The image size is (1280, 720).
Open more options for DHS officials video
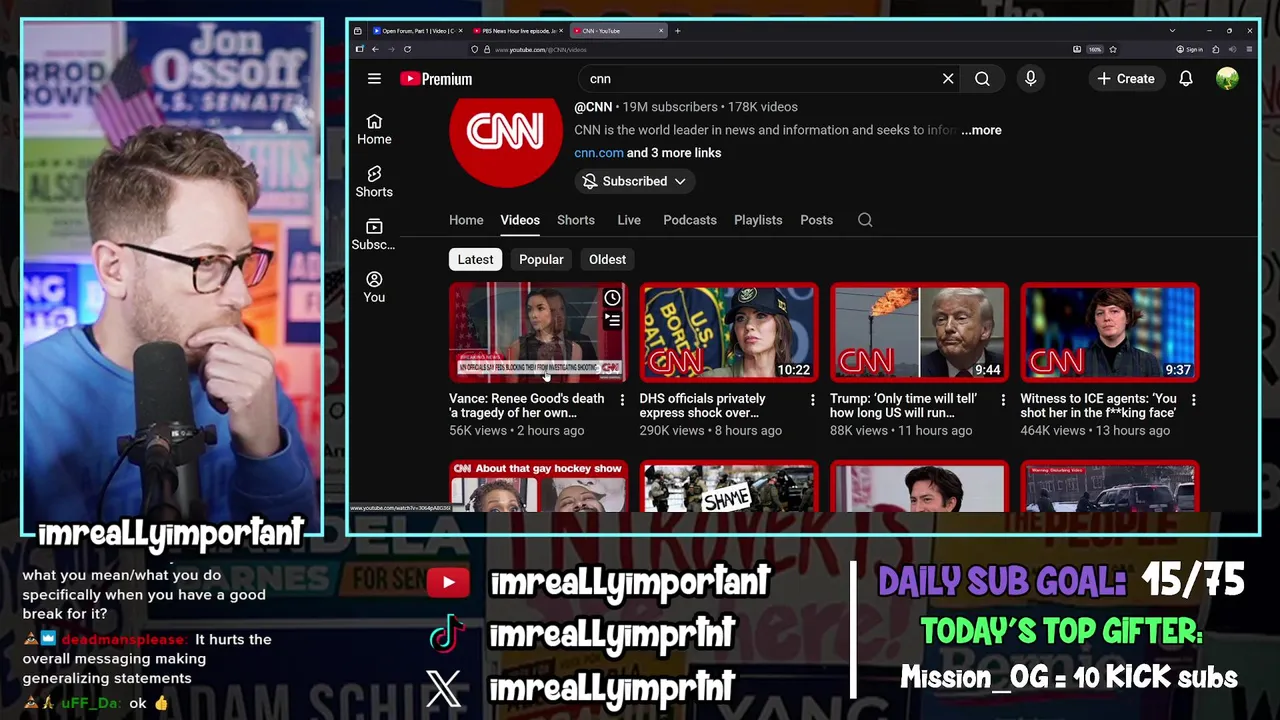812,400
